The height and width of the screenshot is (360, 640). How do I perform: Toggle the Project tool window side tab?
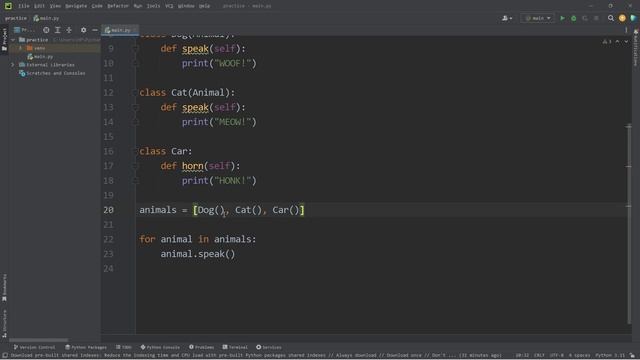4,39
